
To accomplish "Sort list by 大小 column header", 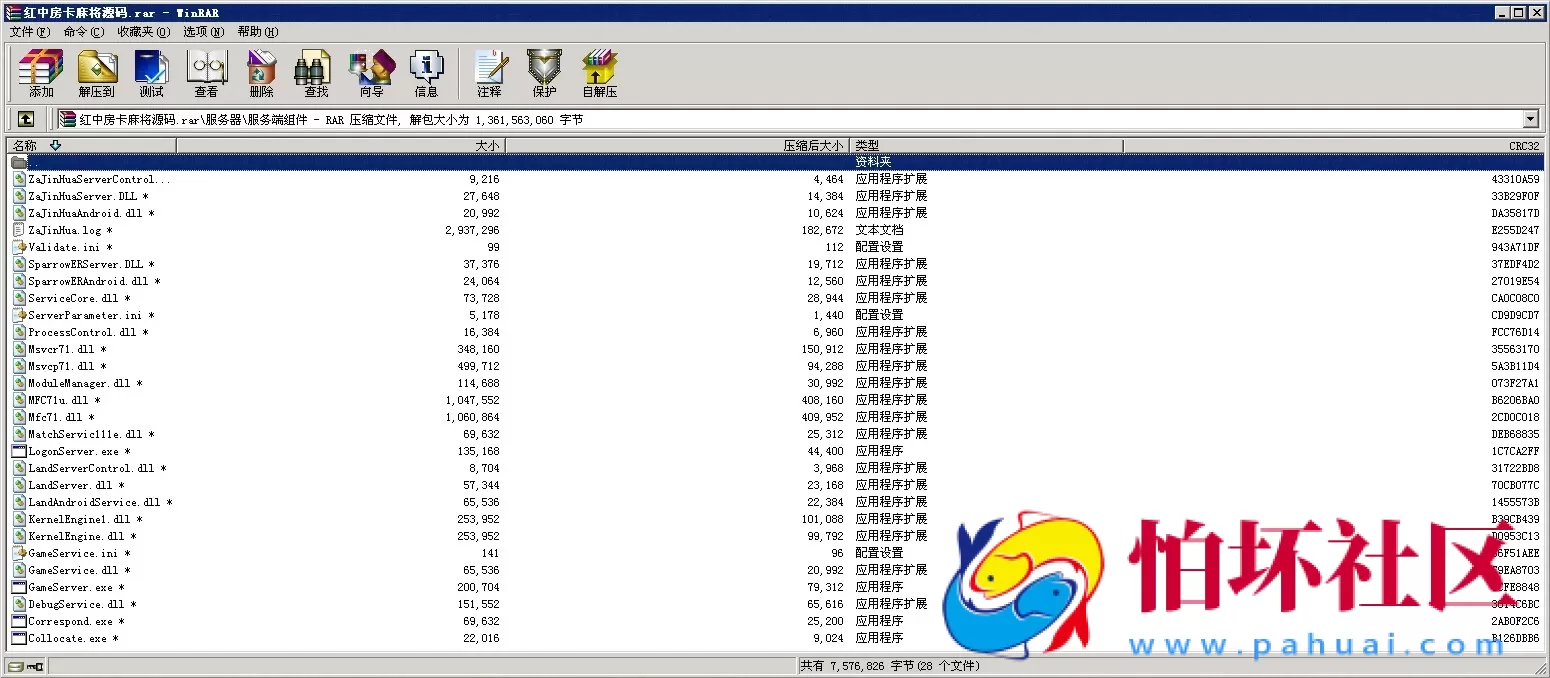I will point(340,146).
